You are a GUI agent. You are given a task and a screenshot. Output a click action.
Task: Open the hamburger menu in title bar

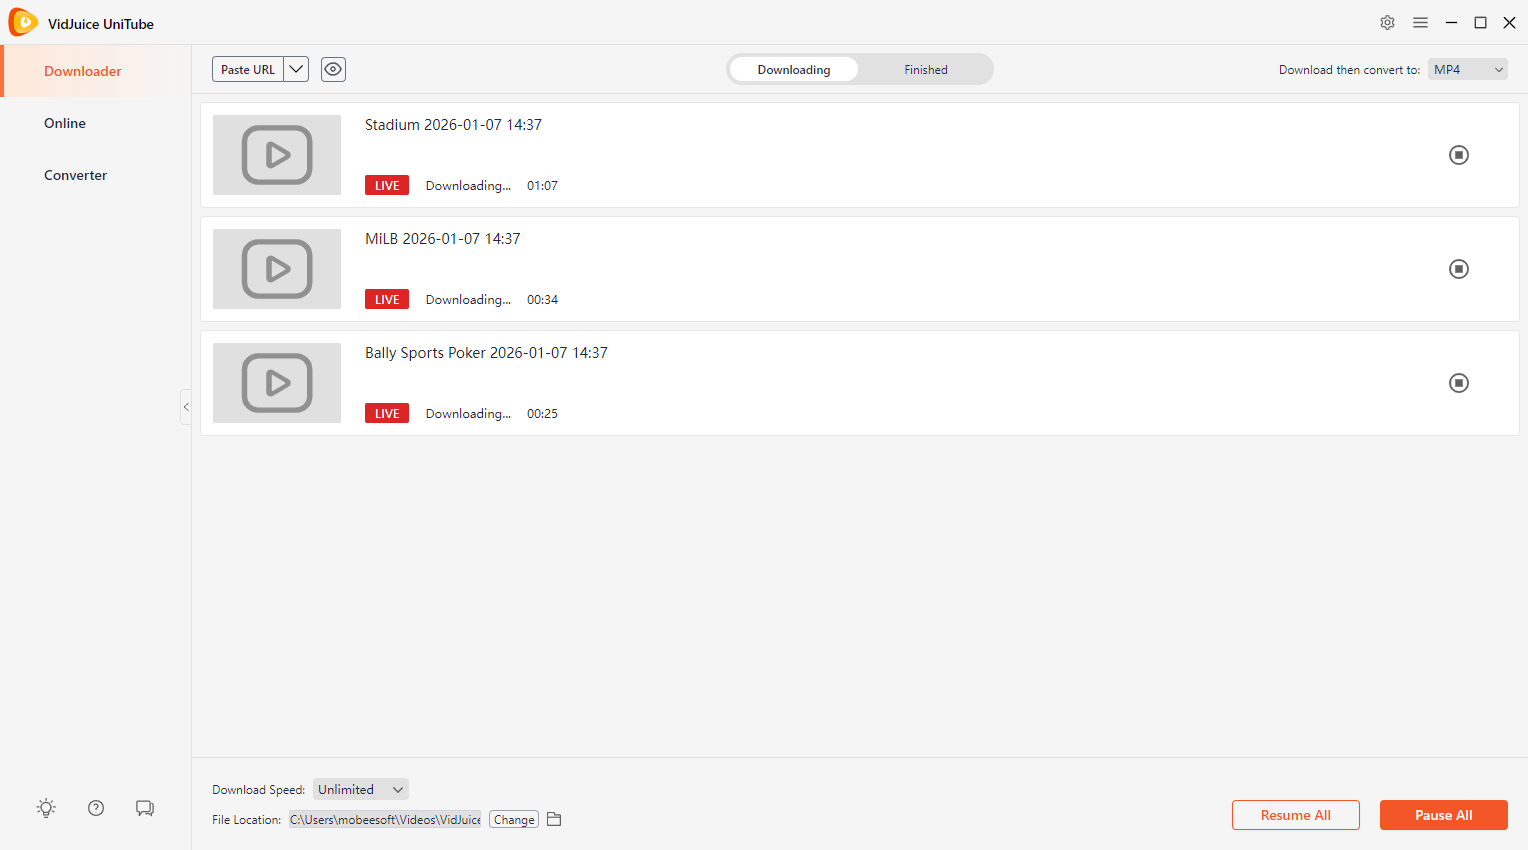click(x=1420, y=23)
